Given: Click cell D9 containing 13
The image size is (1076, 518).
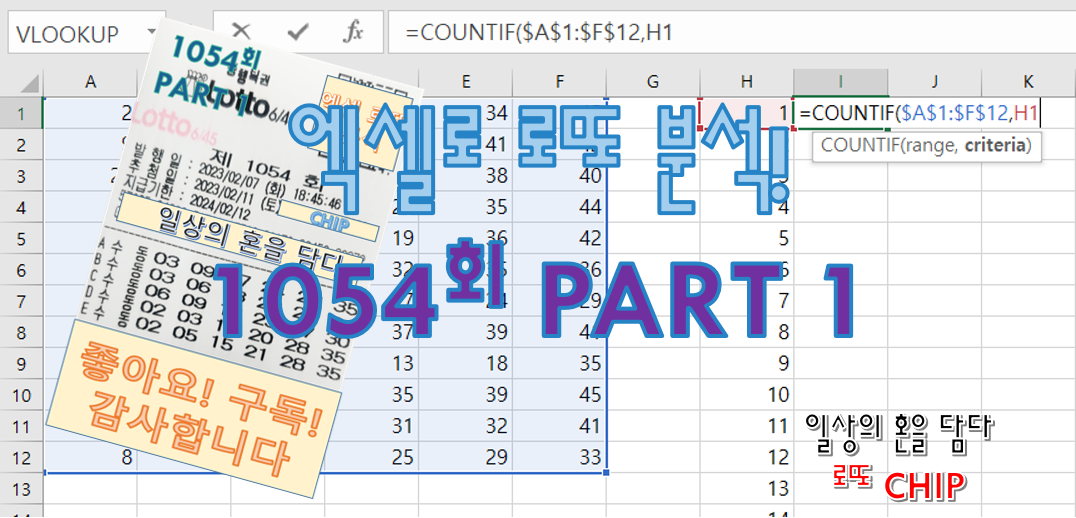Looking at the screenshot, I should pos(372,364).
